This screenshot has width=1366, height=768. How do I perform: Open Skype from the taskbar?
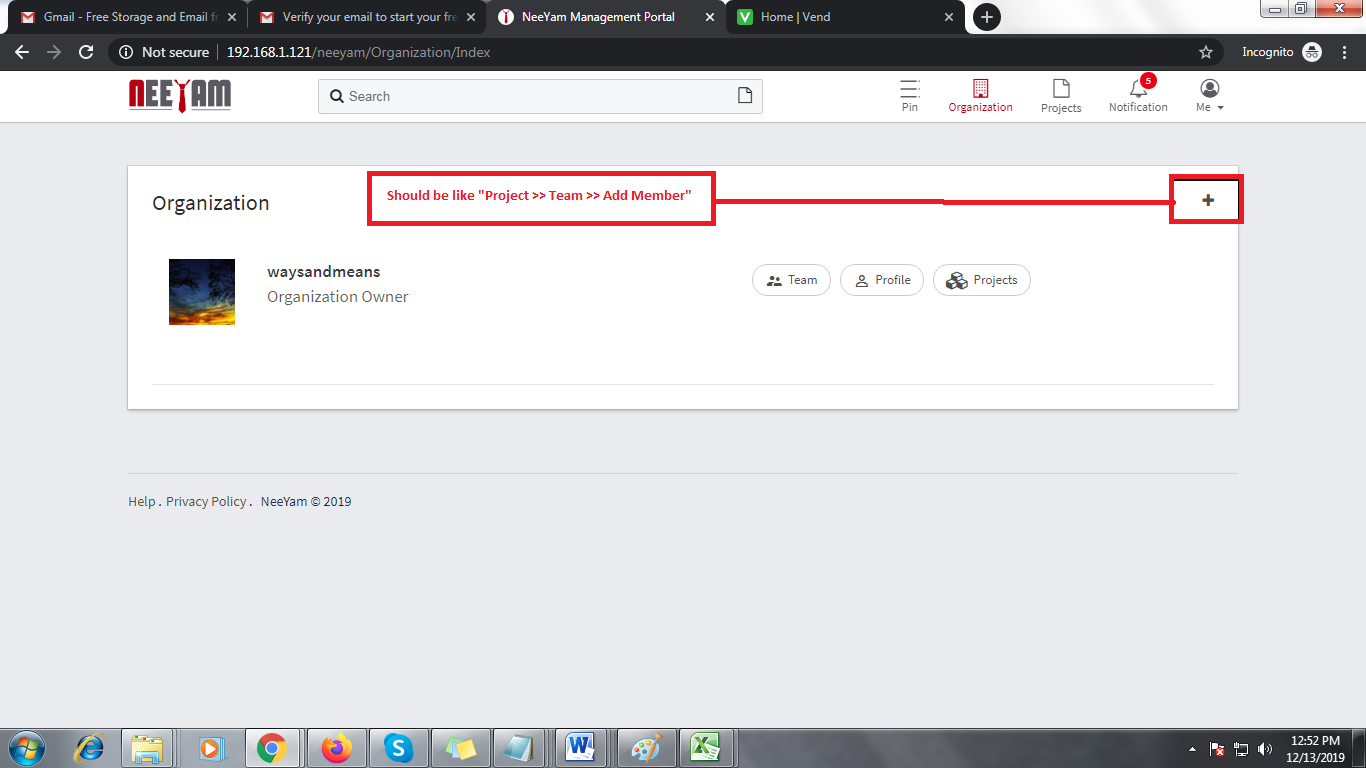(x=399, y=747)
